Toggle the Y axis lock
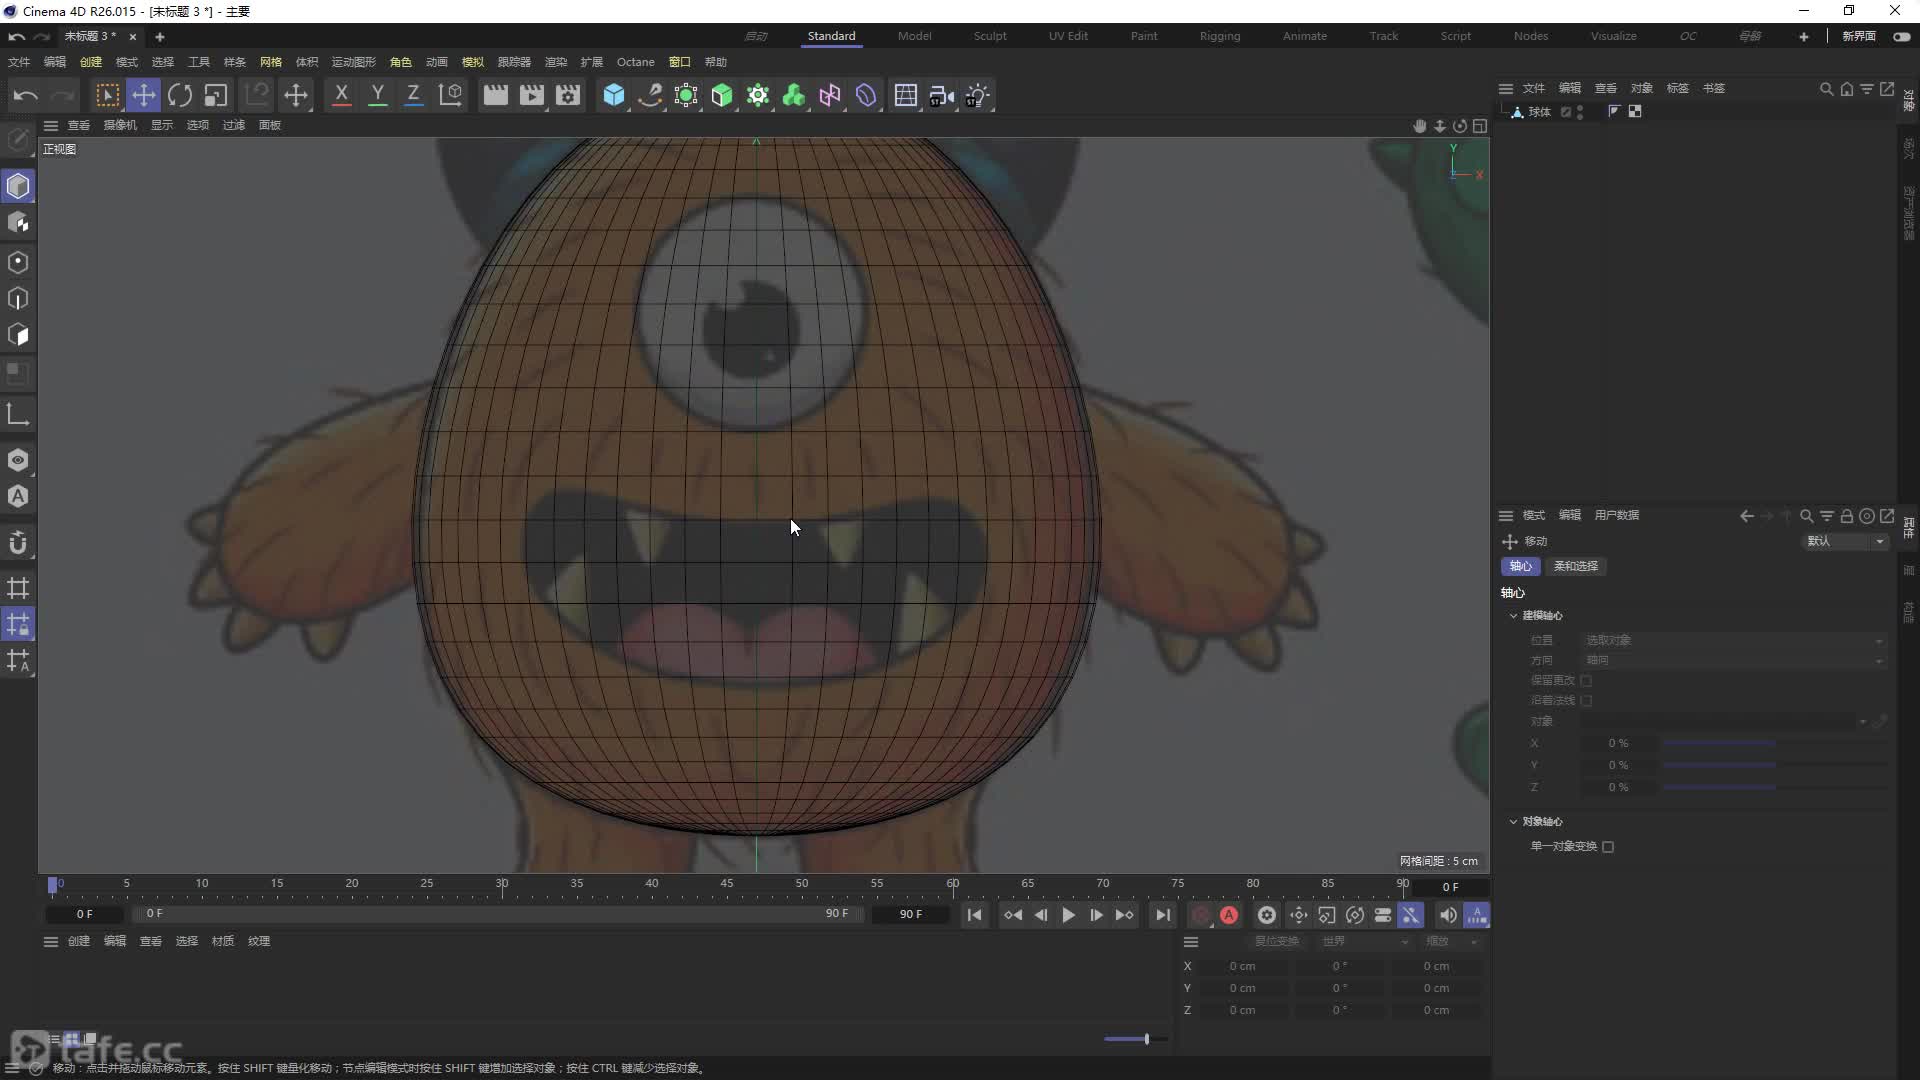Screen dimensions: 1920x1080 click(377, 95)
